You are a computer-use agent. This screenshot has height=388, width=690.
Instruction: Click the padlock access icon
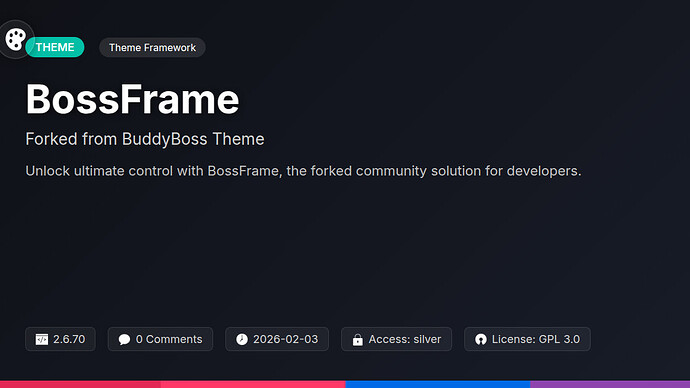pos(358,340)
